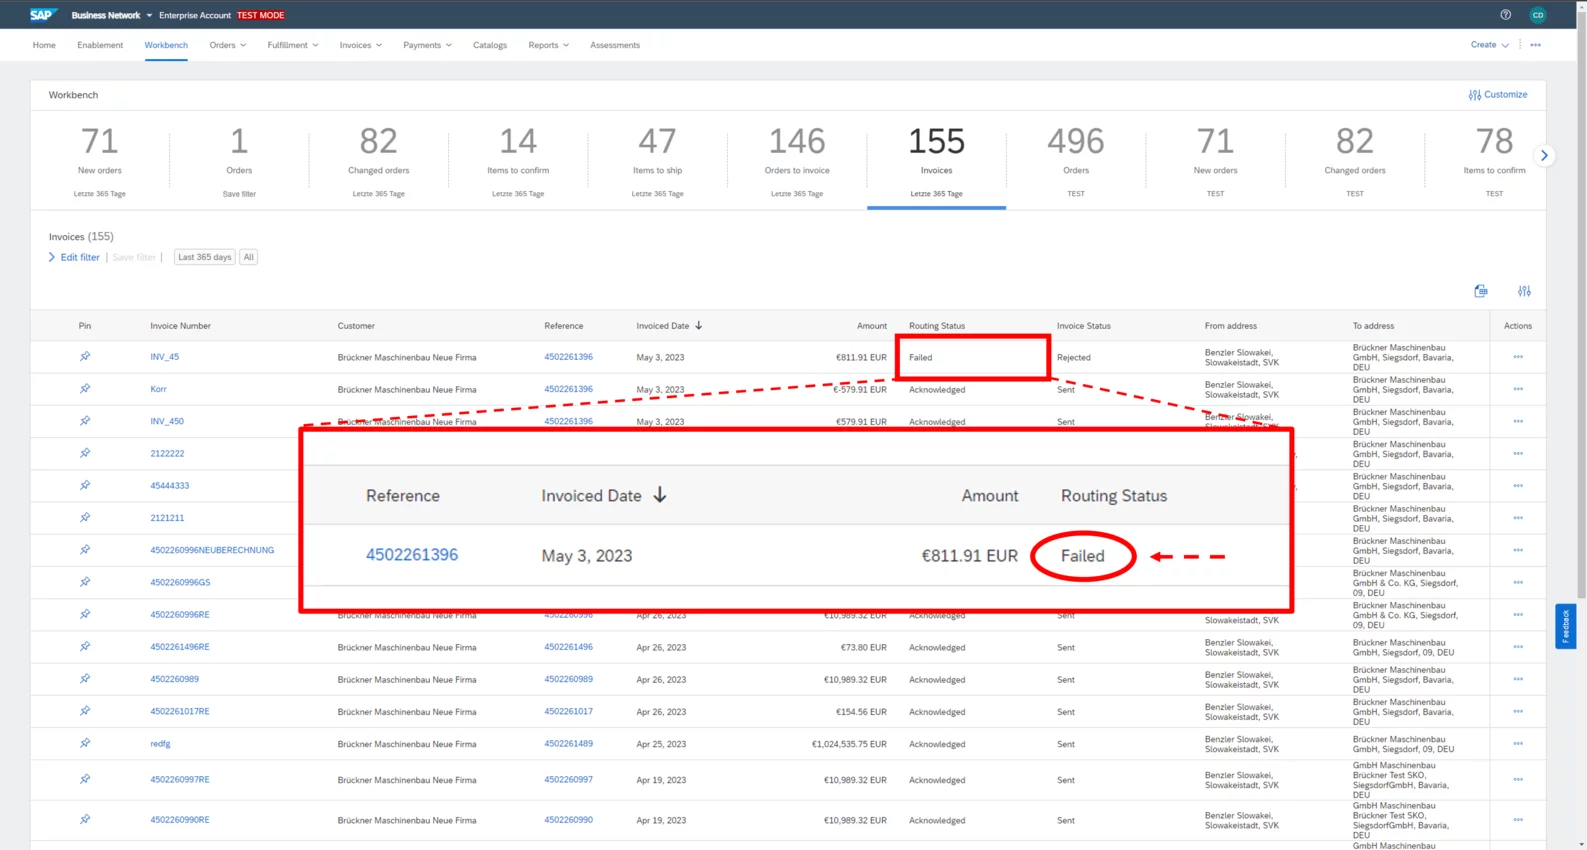Screen dimensions: 1587x850
Task: Open invoice INV_45 link
Action: [165, 357]
